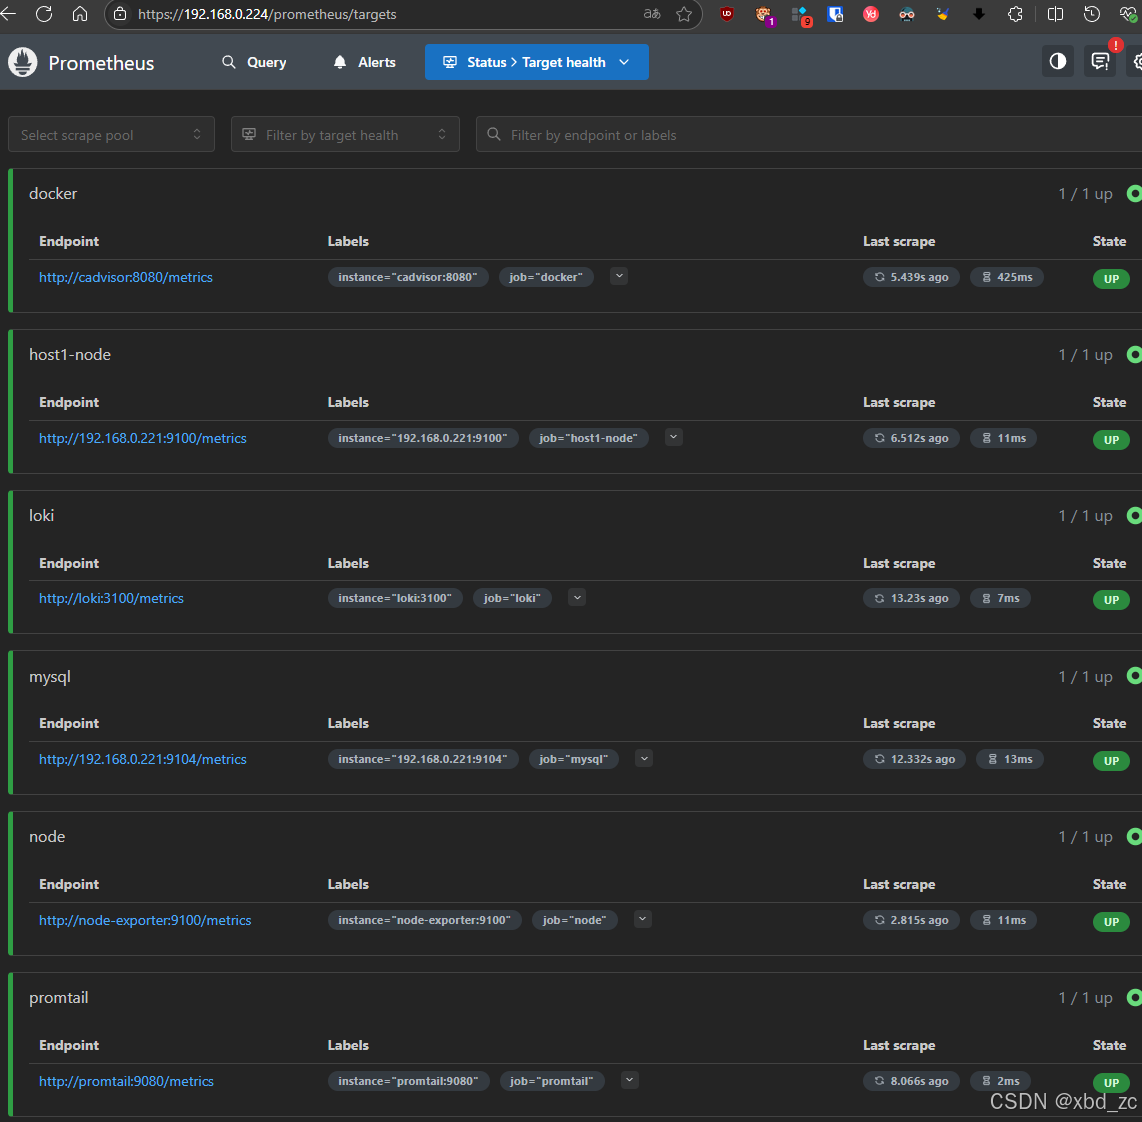Click the job="host1-node" label badge
Screen dimensions: 1142x1122
pyautogui.click(x=588, y=438)
